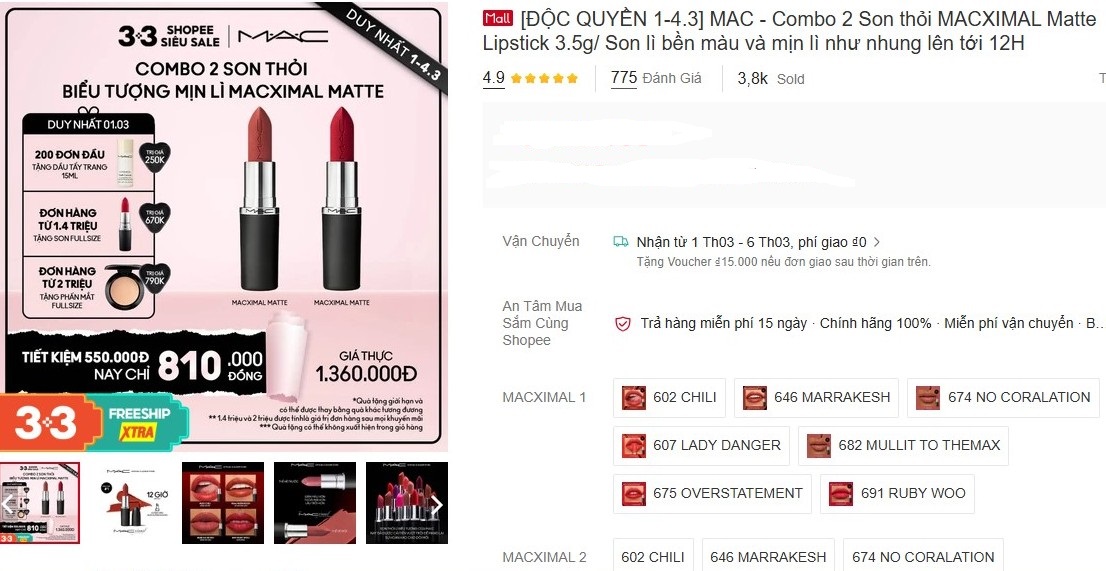
Task: Expand shipping details chevron after phí giao
Action: coord(877,242)
